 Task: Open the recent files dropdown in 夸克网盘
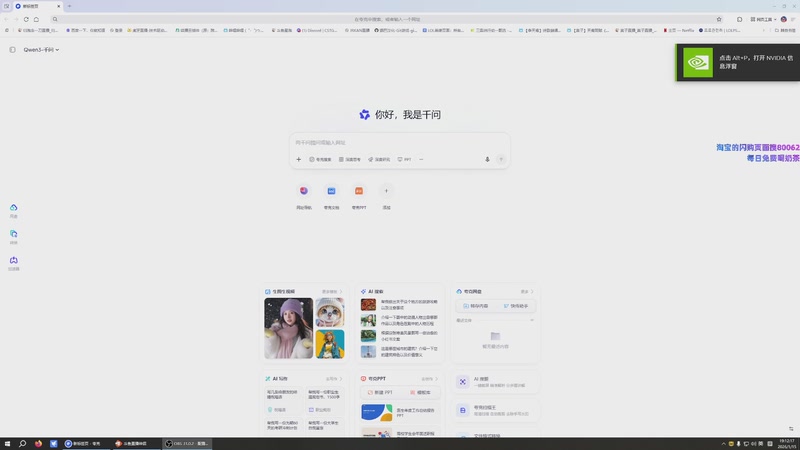point(532,320)
